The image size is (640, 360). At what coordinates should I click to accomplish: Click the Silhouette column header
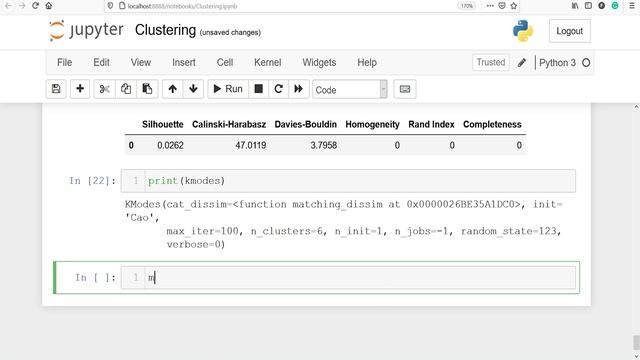pyautogui.click(x=162, y=124)
